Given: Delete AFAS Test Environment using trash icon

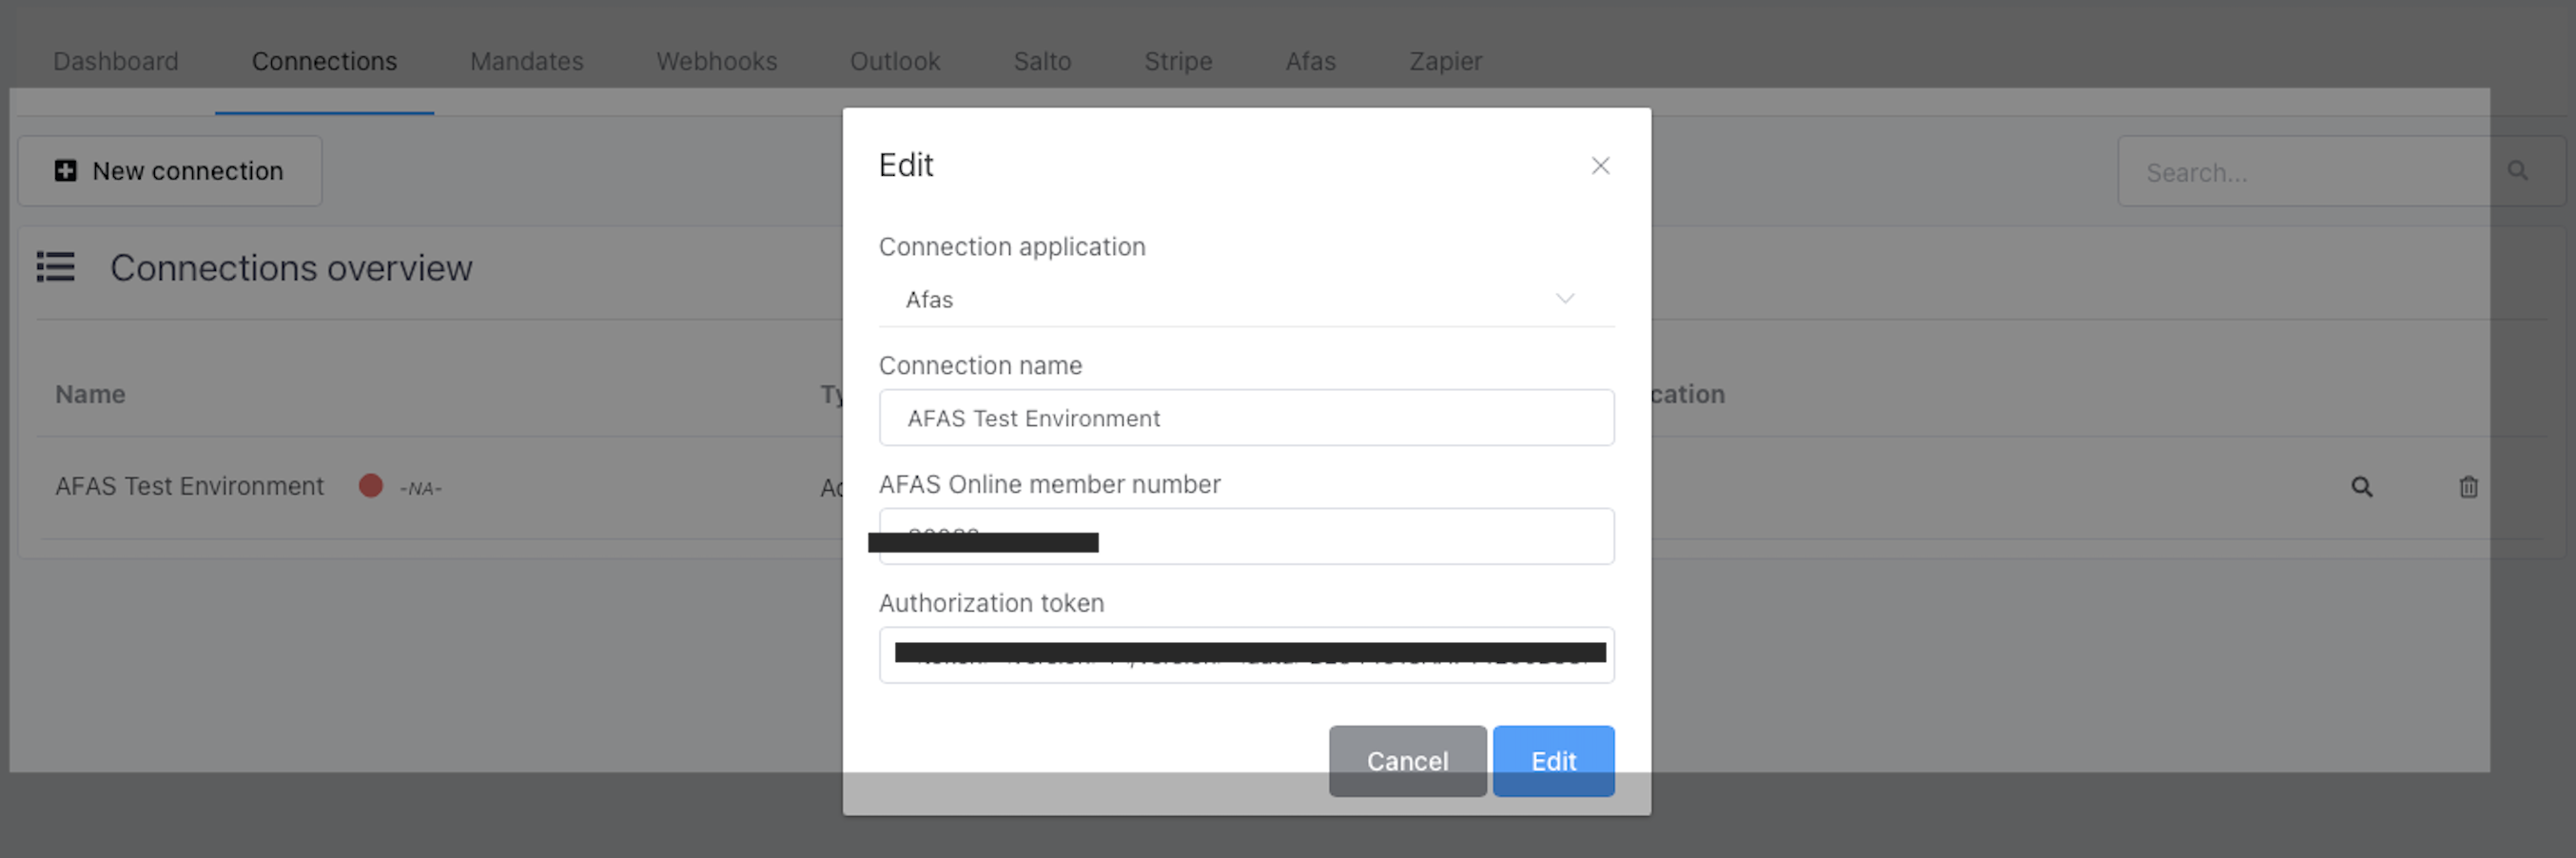Looking at the screenshot, I should tap(2468, 487).
